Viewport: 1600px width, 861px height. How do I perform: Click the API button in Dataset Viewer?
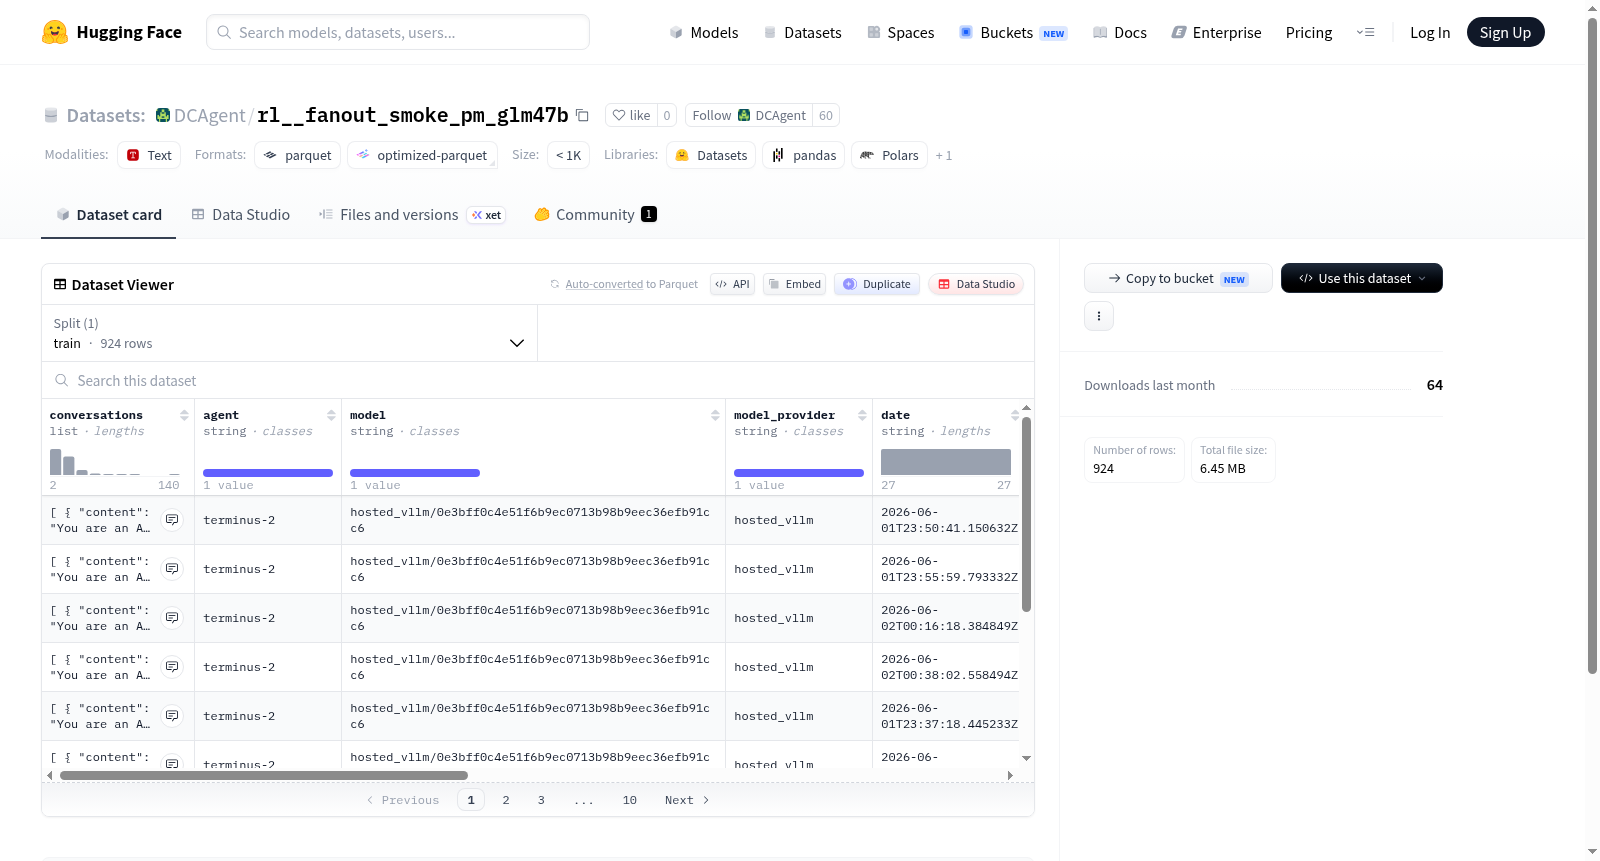coord(732,284)
